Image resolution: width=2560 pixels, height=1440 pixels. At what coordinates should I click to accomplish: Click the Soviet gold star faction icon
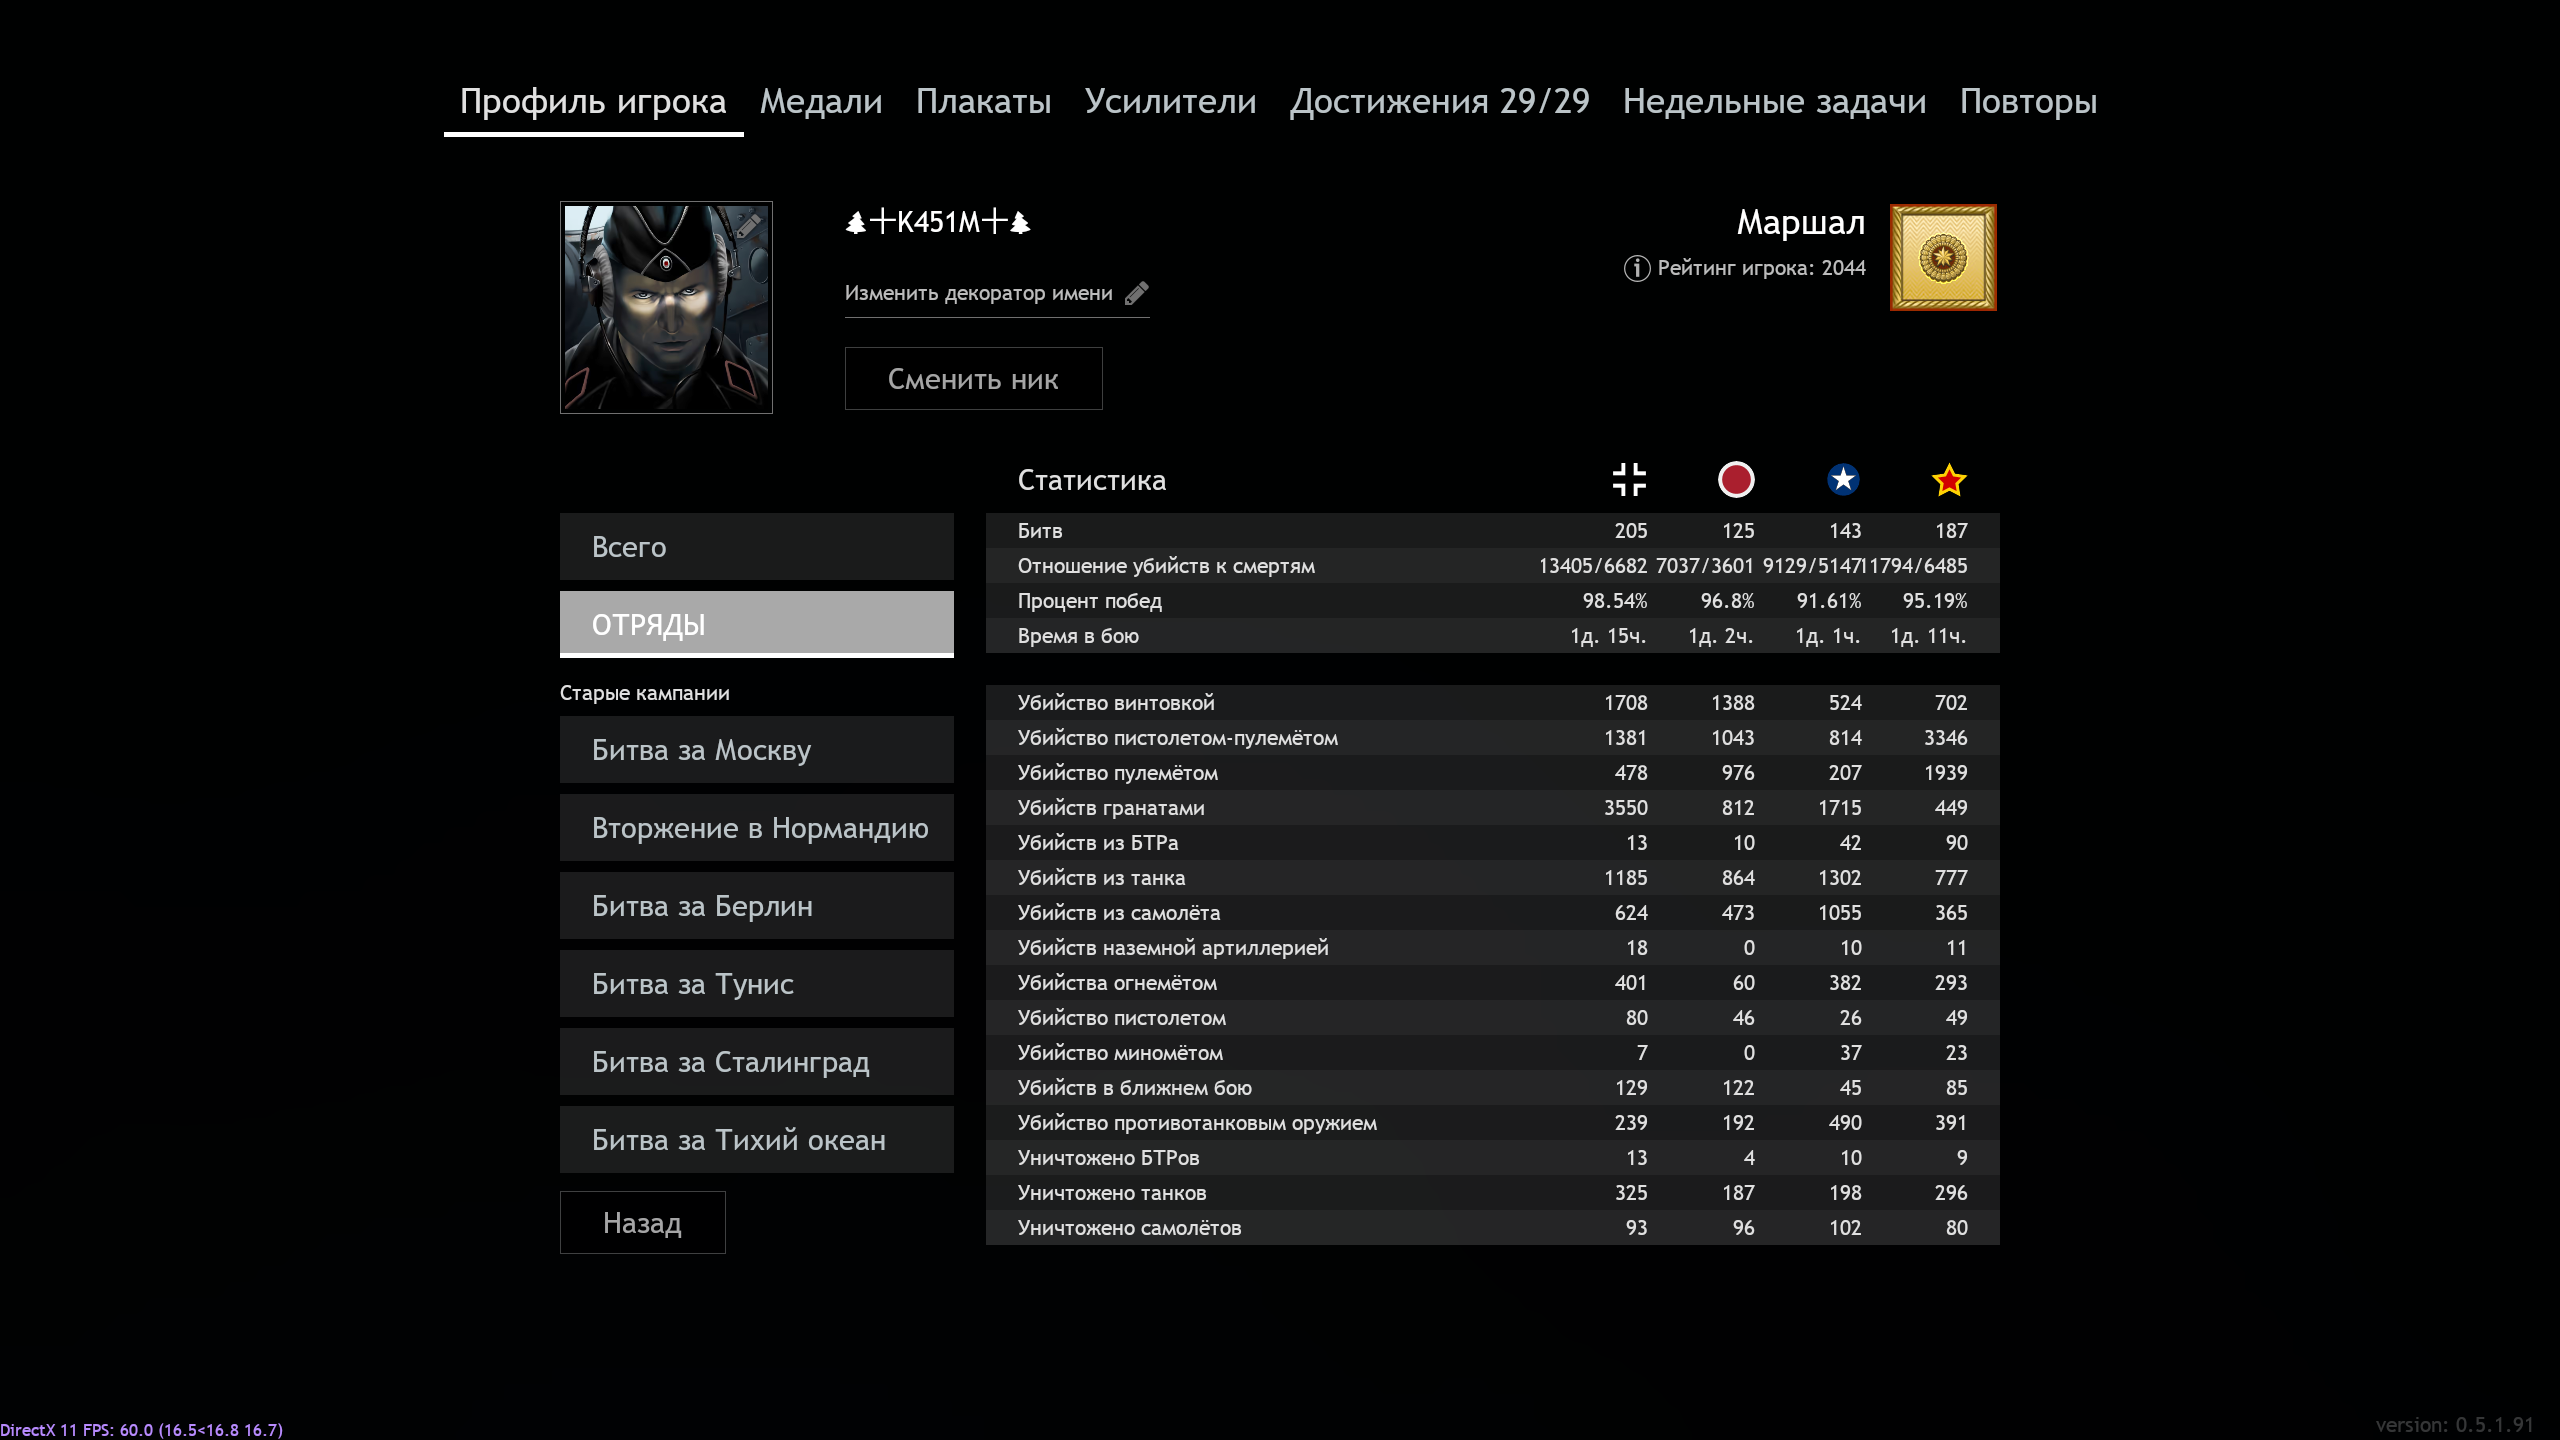[x=1949, y=480]
